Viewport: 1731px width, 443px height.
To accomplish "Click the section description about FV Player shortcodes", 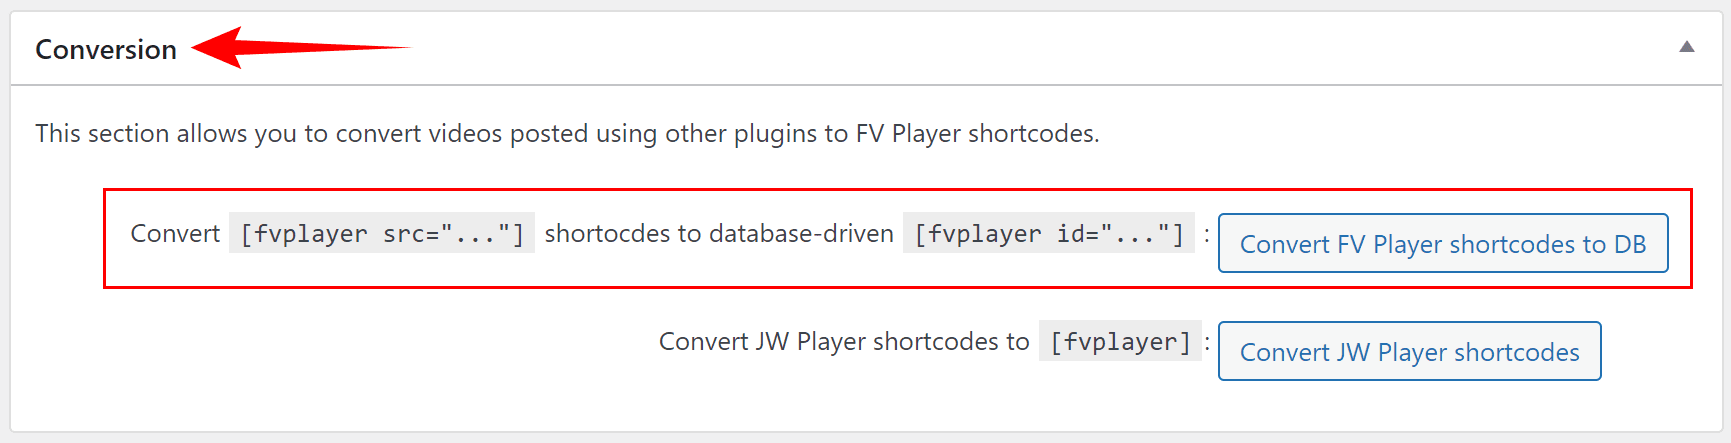I will [567, 133].
